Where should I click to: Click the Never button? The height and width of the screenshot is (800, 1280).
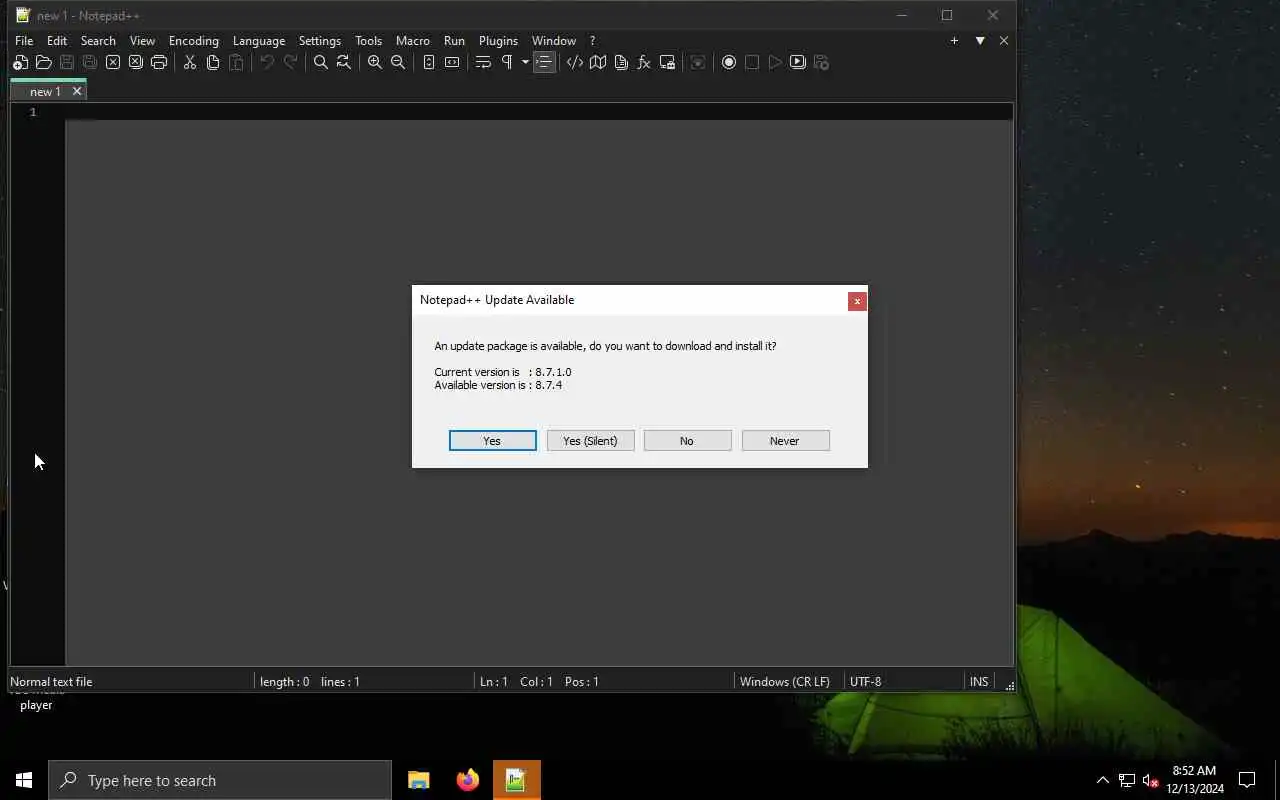click(x=785, y=441)
